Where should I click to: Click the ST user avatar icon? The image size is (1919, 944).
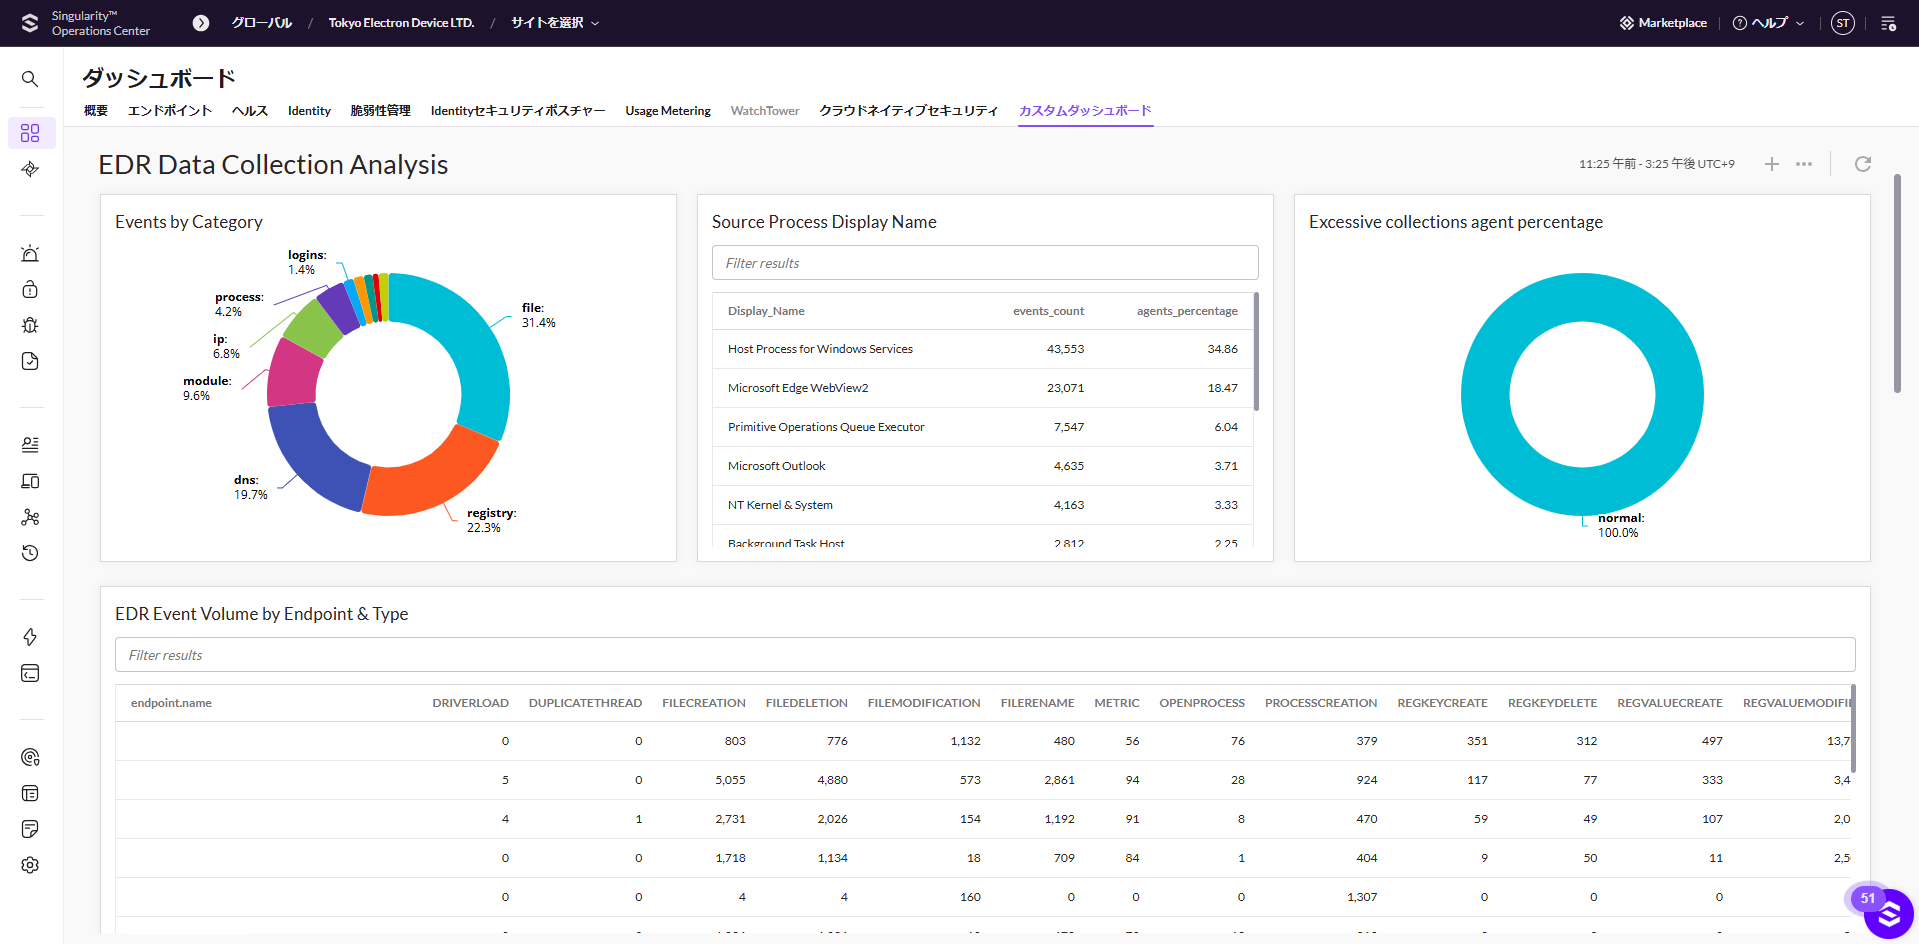point(1842,23)
